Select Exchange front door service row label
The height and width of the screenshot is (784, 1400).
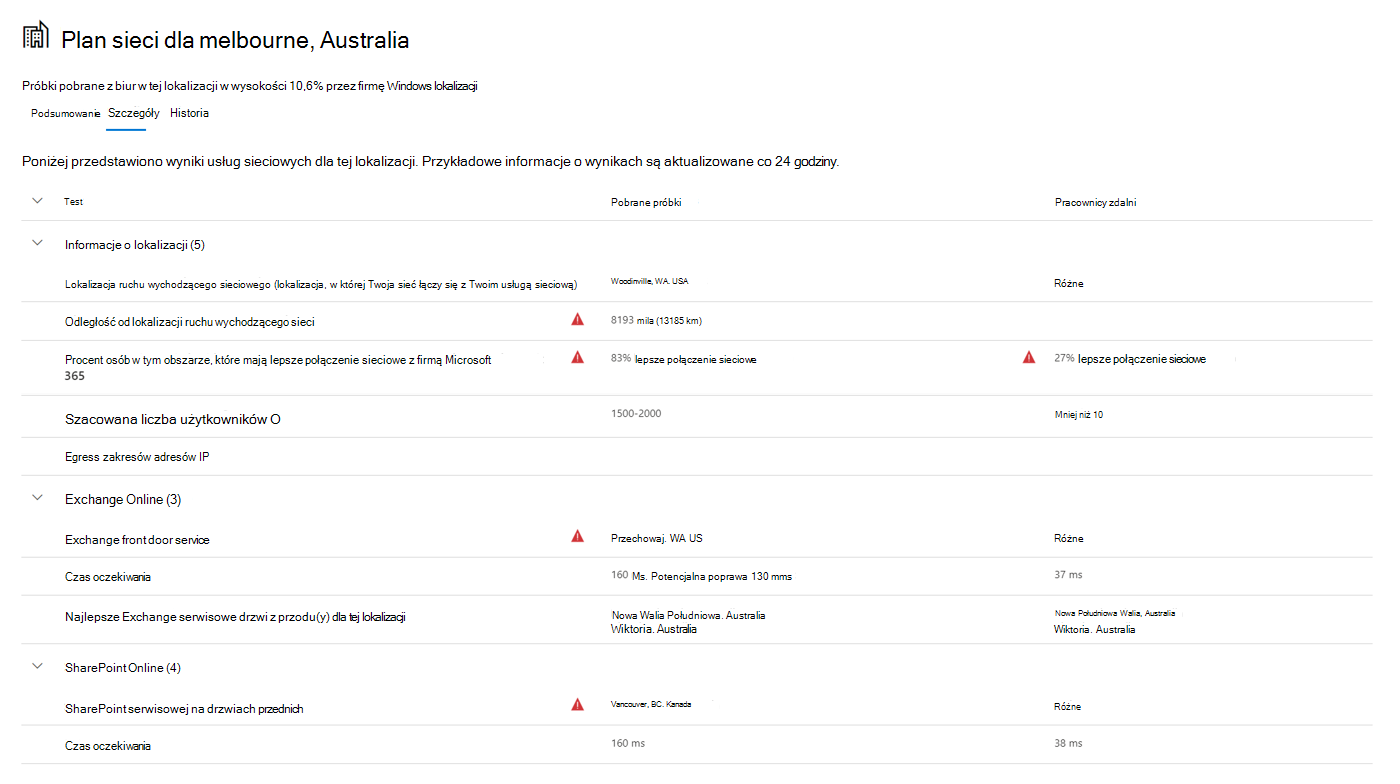tap(137, 540)
